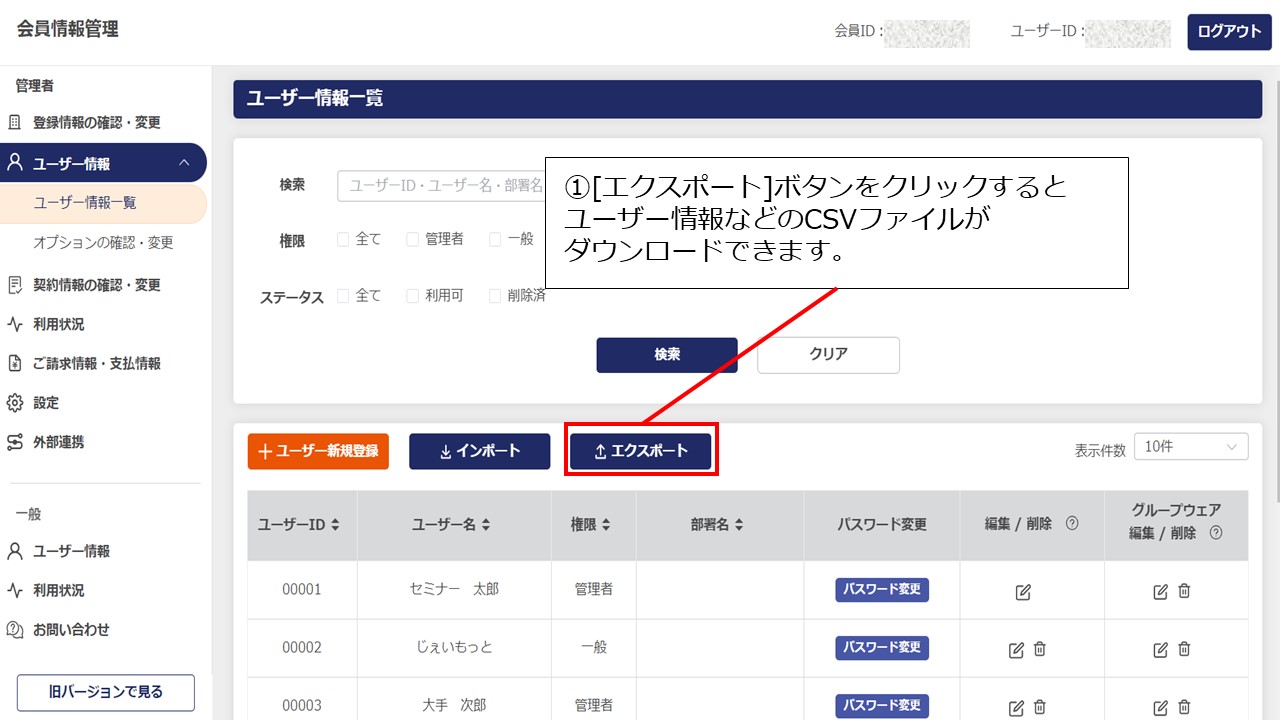Click trash icon in 00002 edit/delete column
1280x720 pixels.
(1040, 649)
